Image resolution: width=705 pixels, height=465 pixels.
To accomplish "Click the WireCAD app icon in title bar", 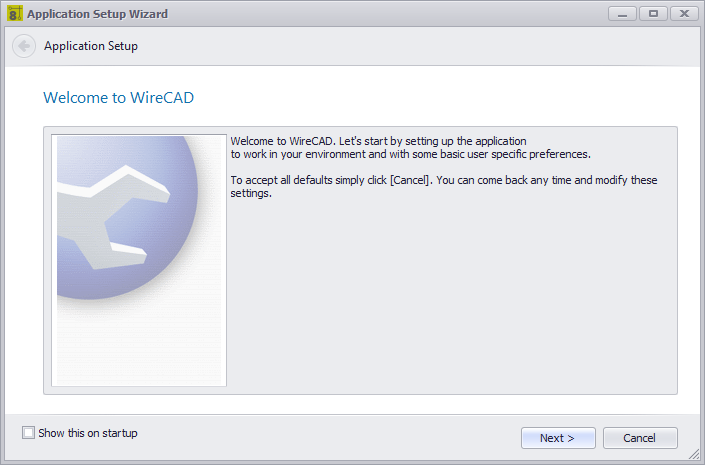I will [14, 13].
